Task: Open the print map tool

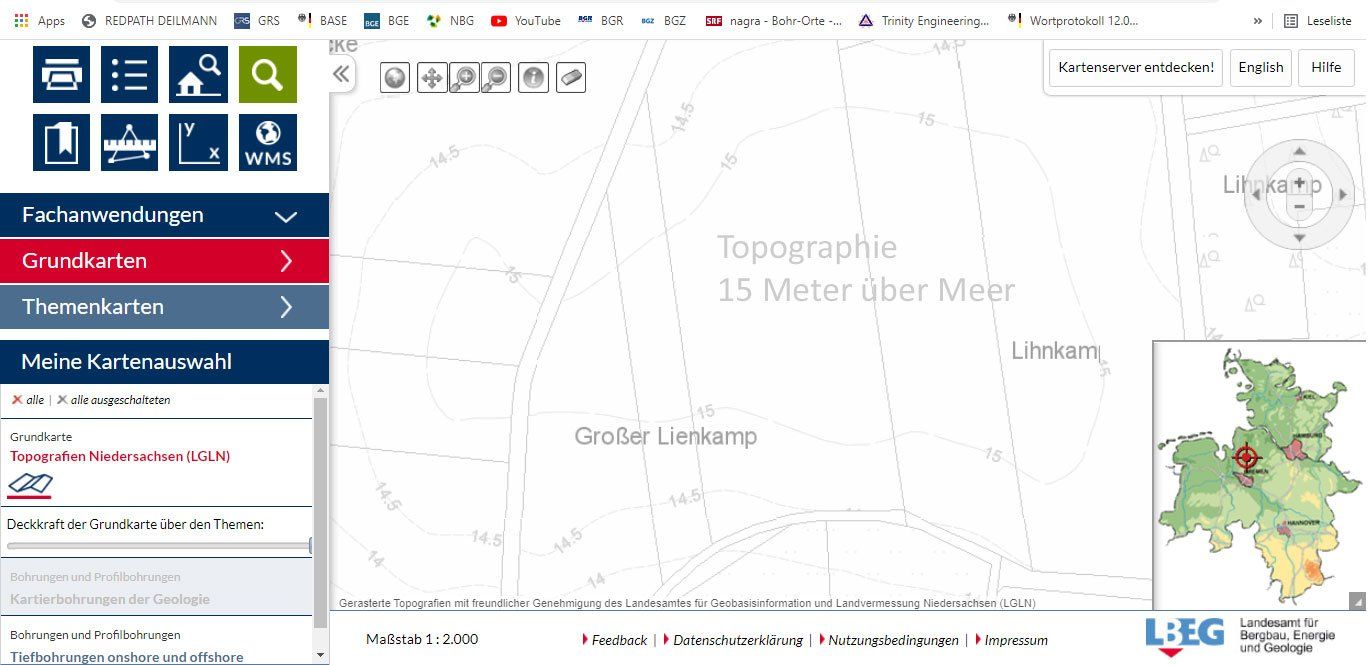Action: point(61,74)
